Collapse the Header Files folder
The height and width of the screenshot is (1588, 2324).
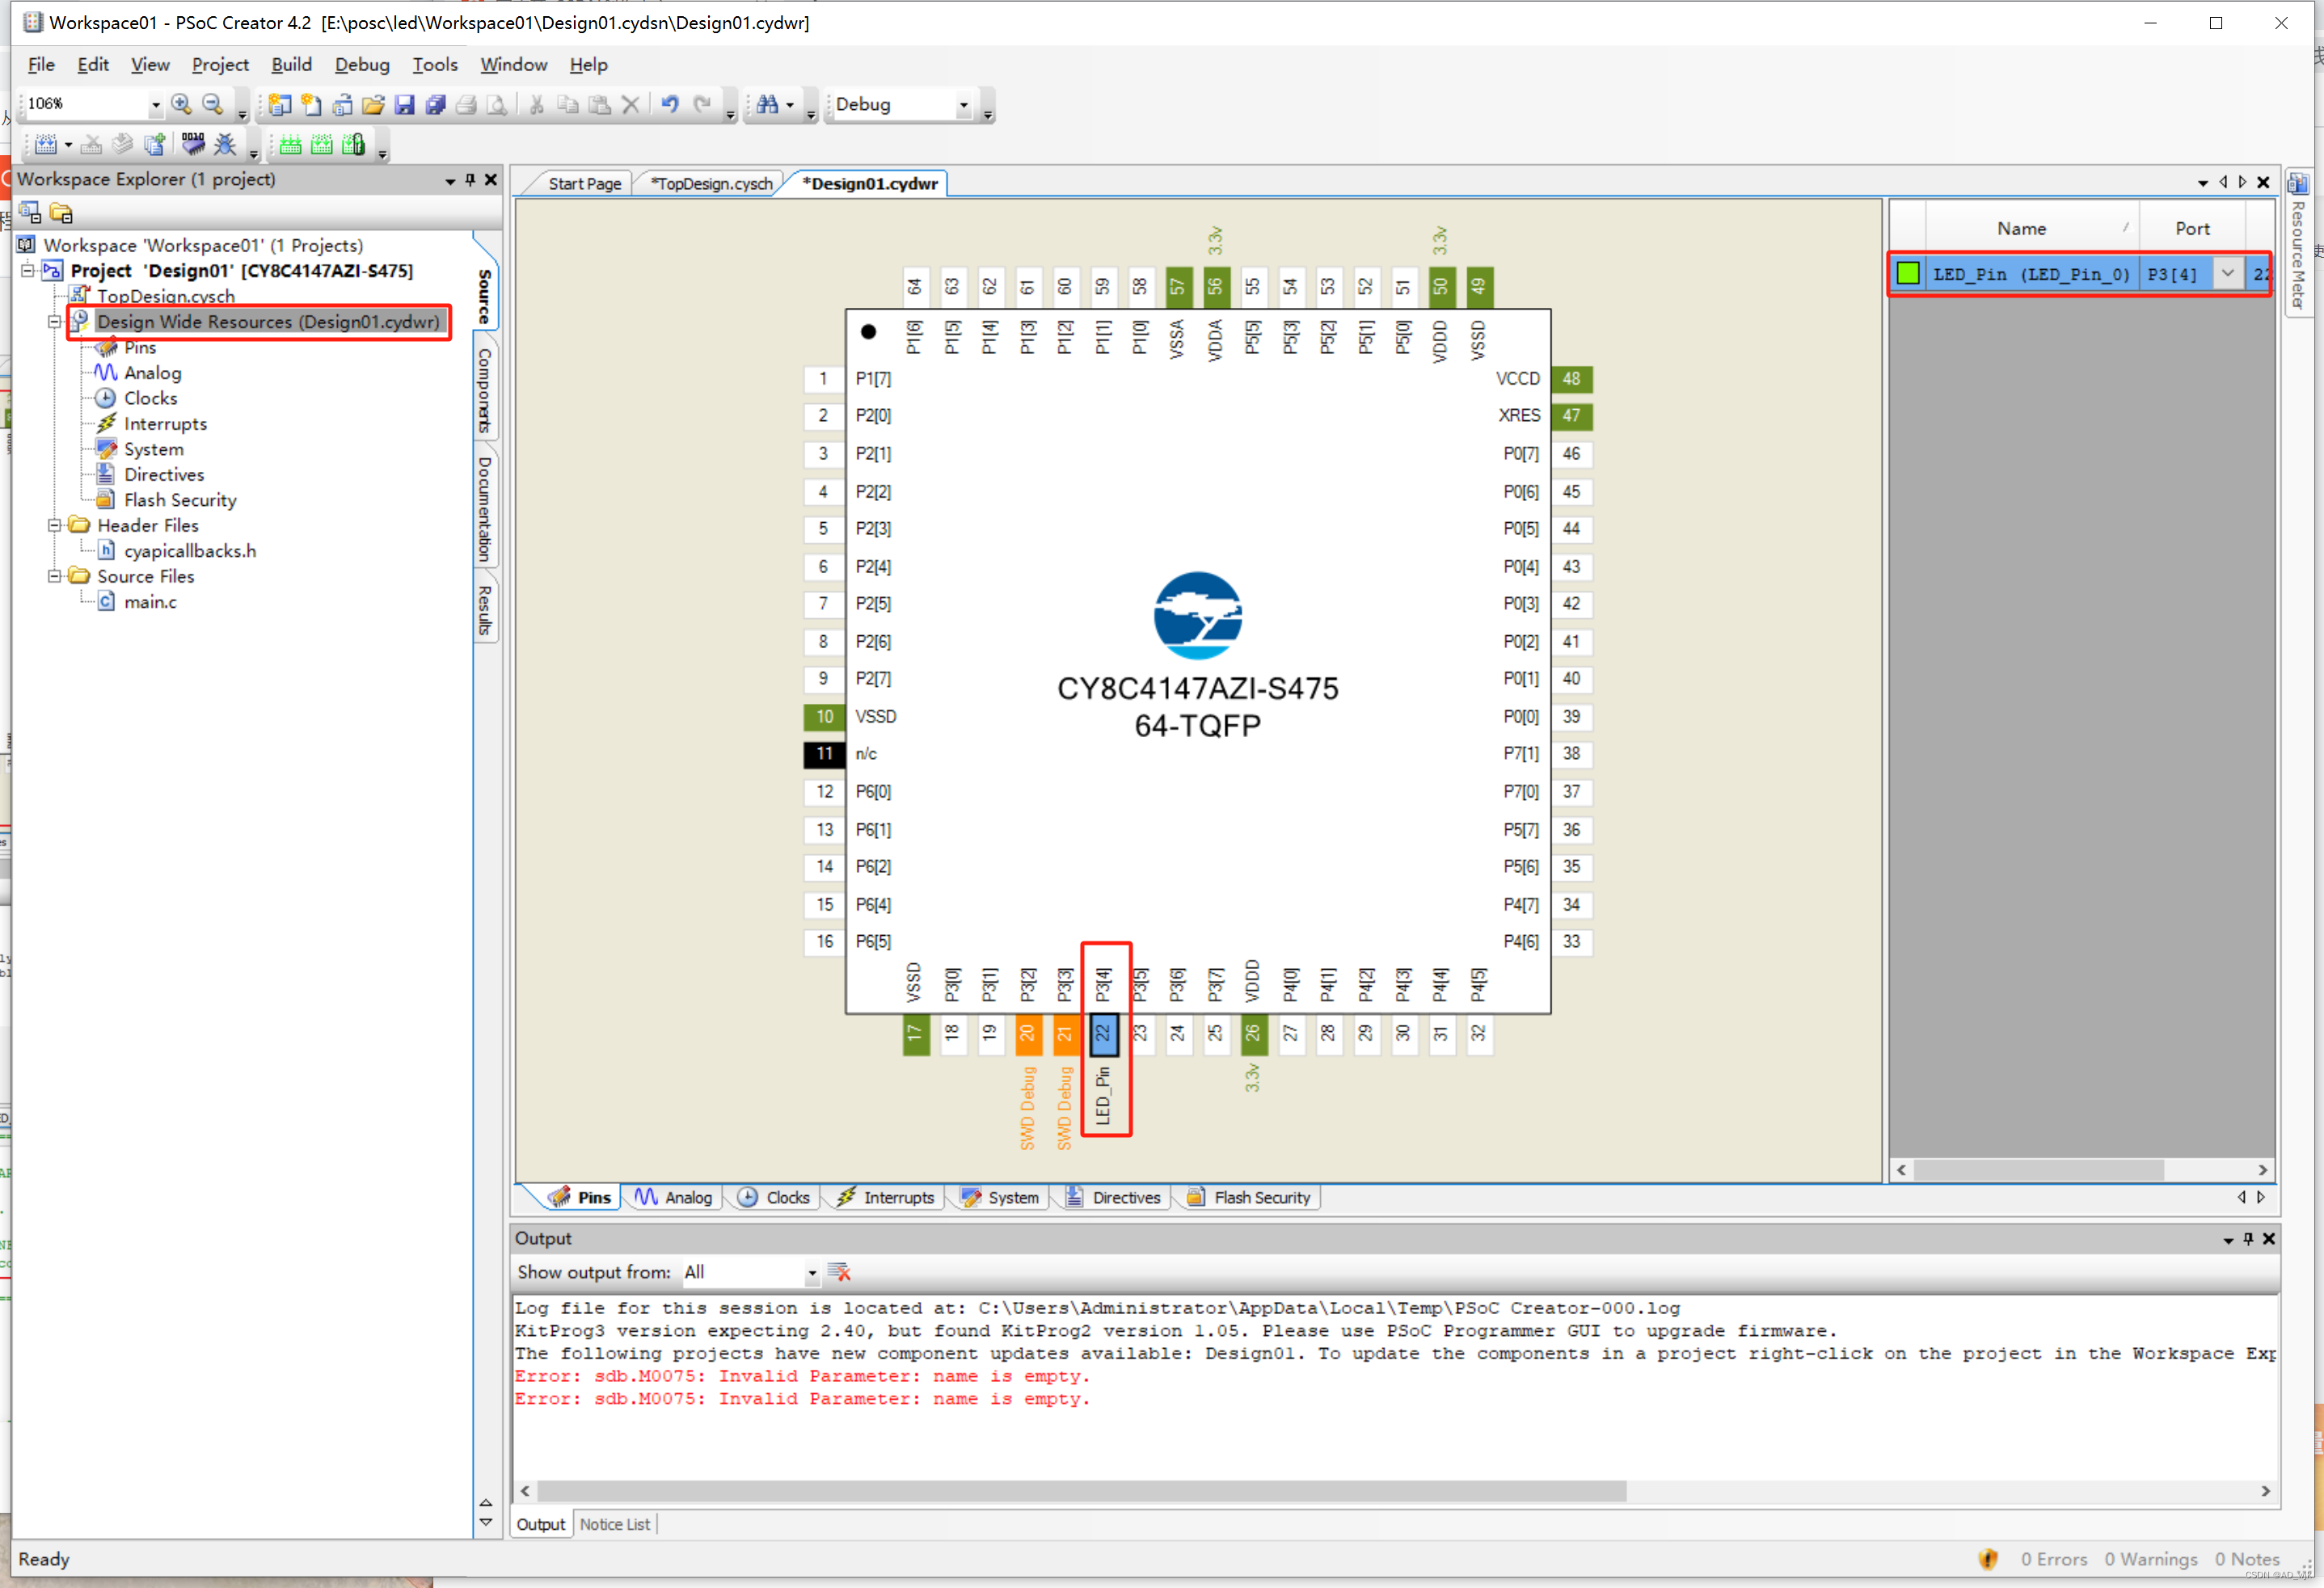55,525
